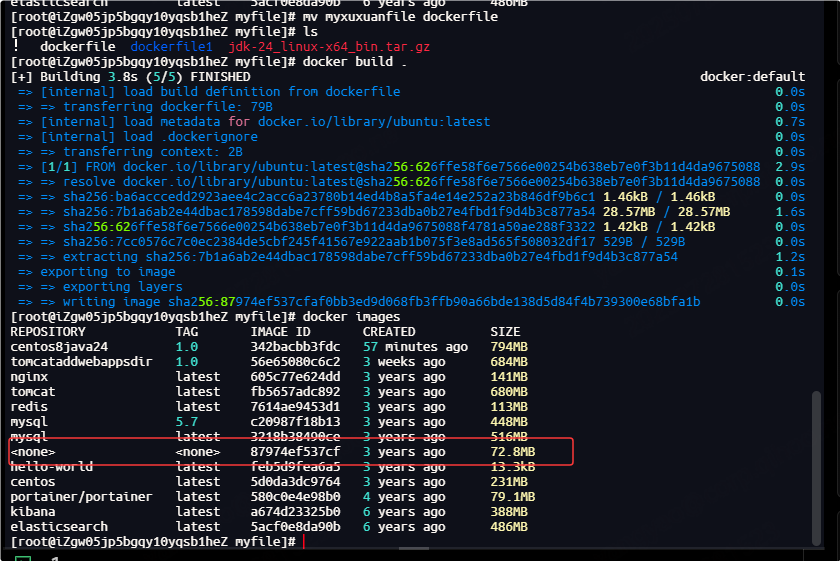
Task: Click the 'writing image sha256:87974ef5' line
Action: (x=381, y=302)
